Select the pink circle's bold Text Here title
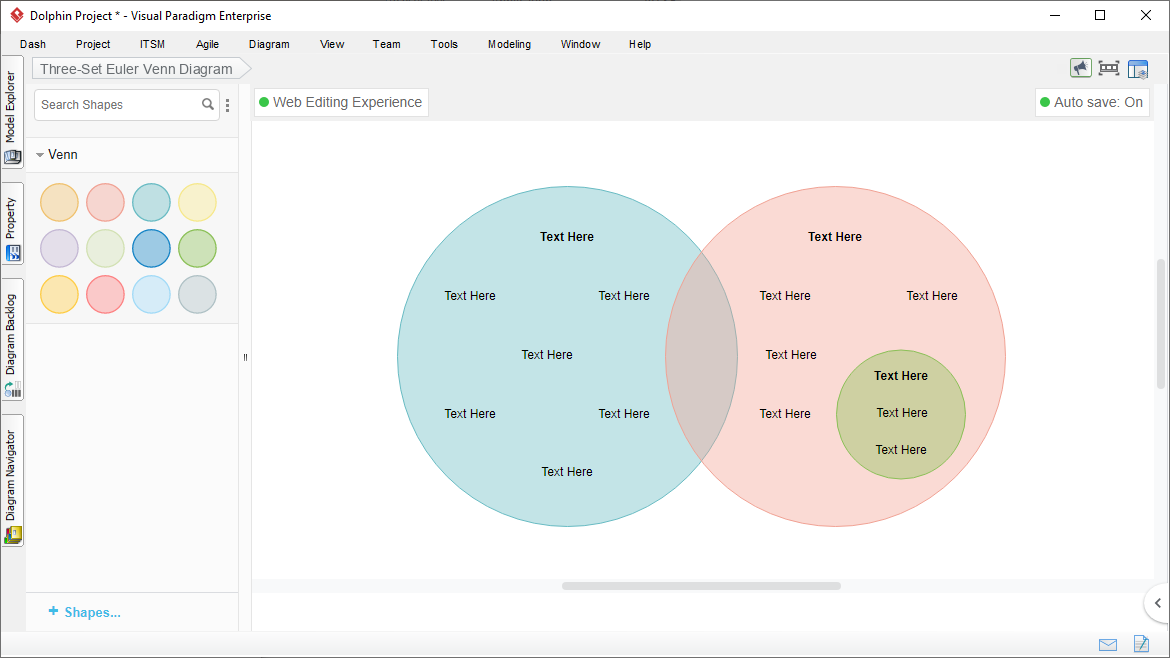The width and height of the screenshot is (1170, 658). point(835,236)
